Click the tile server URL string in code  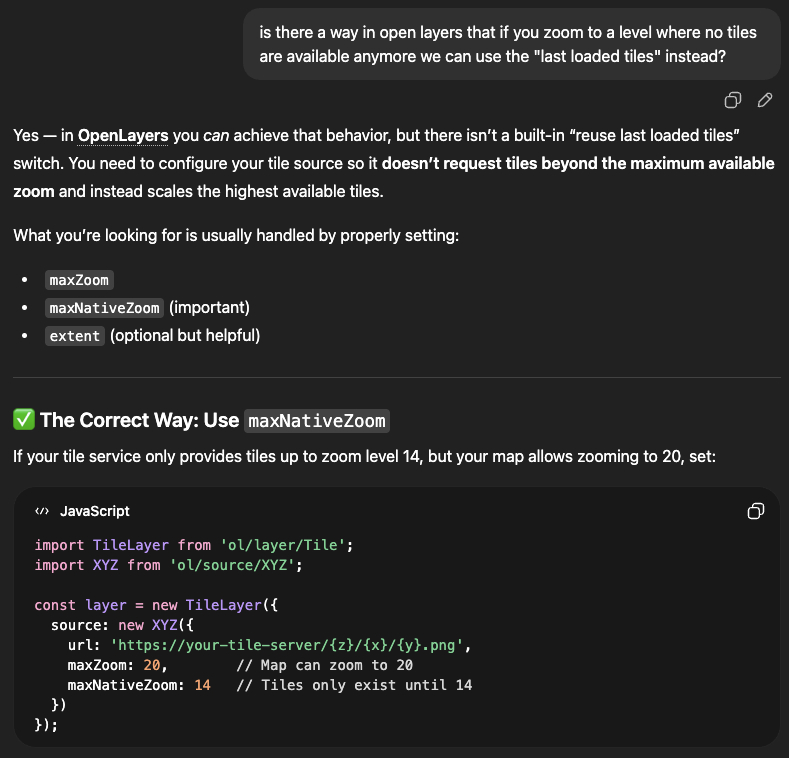pos(290,645)
